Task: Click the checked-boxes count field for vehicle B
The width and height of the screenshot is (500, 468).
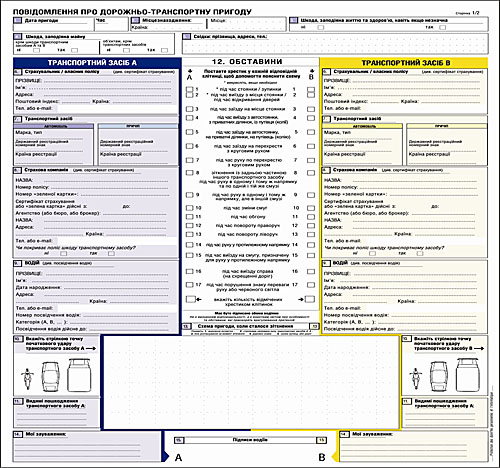Action: pyautogui.click(x=310, y=299)
